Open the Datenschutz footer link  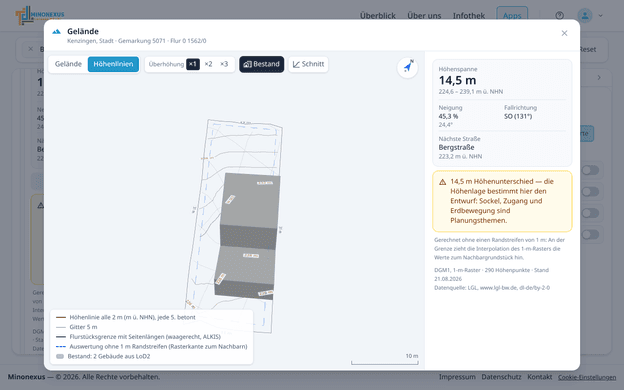(x=501, y=377)
